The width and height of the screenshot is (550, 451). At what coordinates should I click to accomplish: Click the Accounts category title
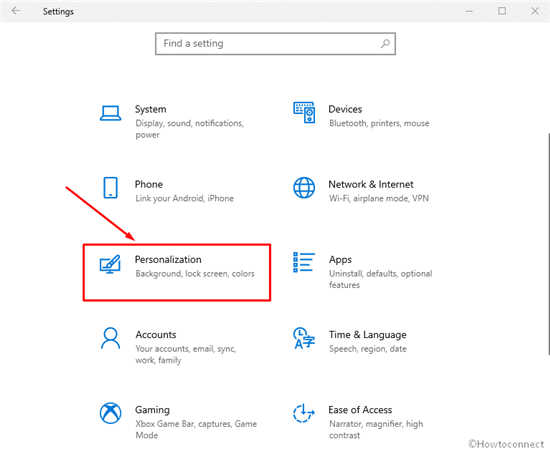[x=156, y=335]
